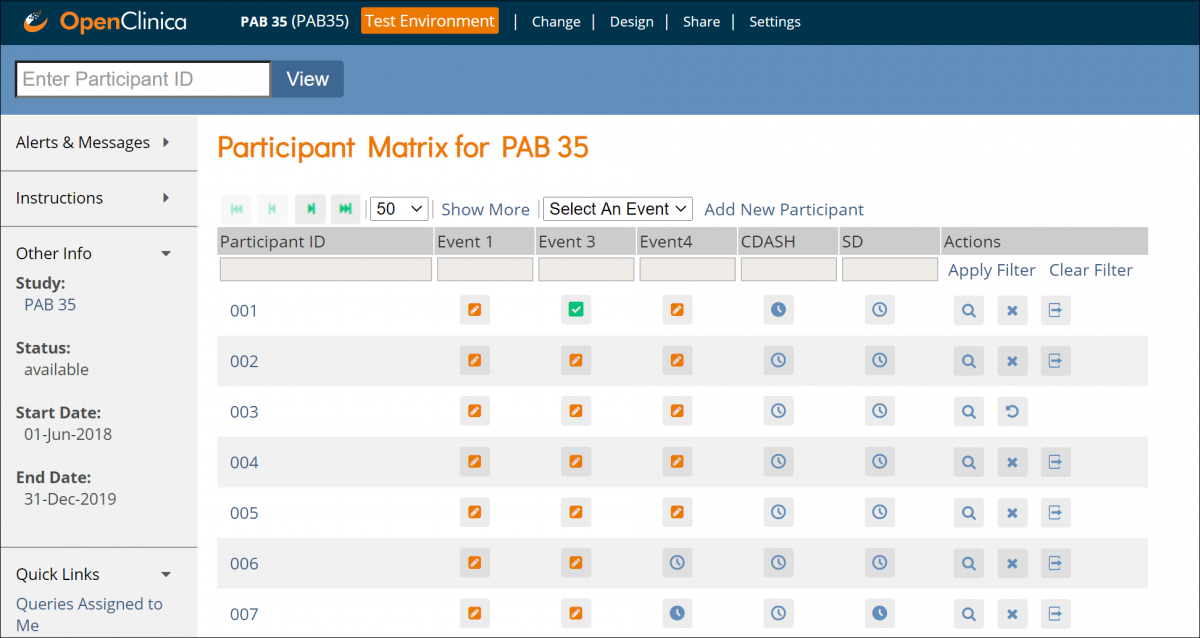Click the View button

pos(307,79)
